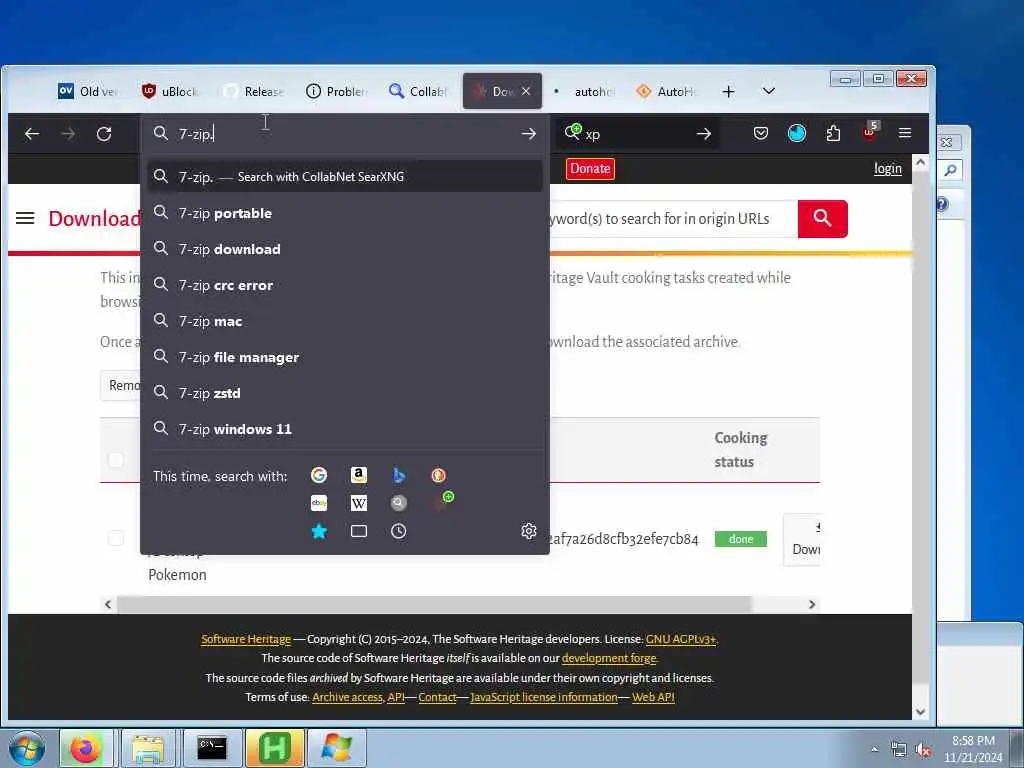Pick the 7-zip mac suggestion

(x=345, y=321)
